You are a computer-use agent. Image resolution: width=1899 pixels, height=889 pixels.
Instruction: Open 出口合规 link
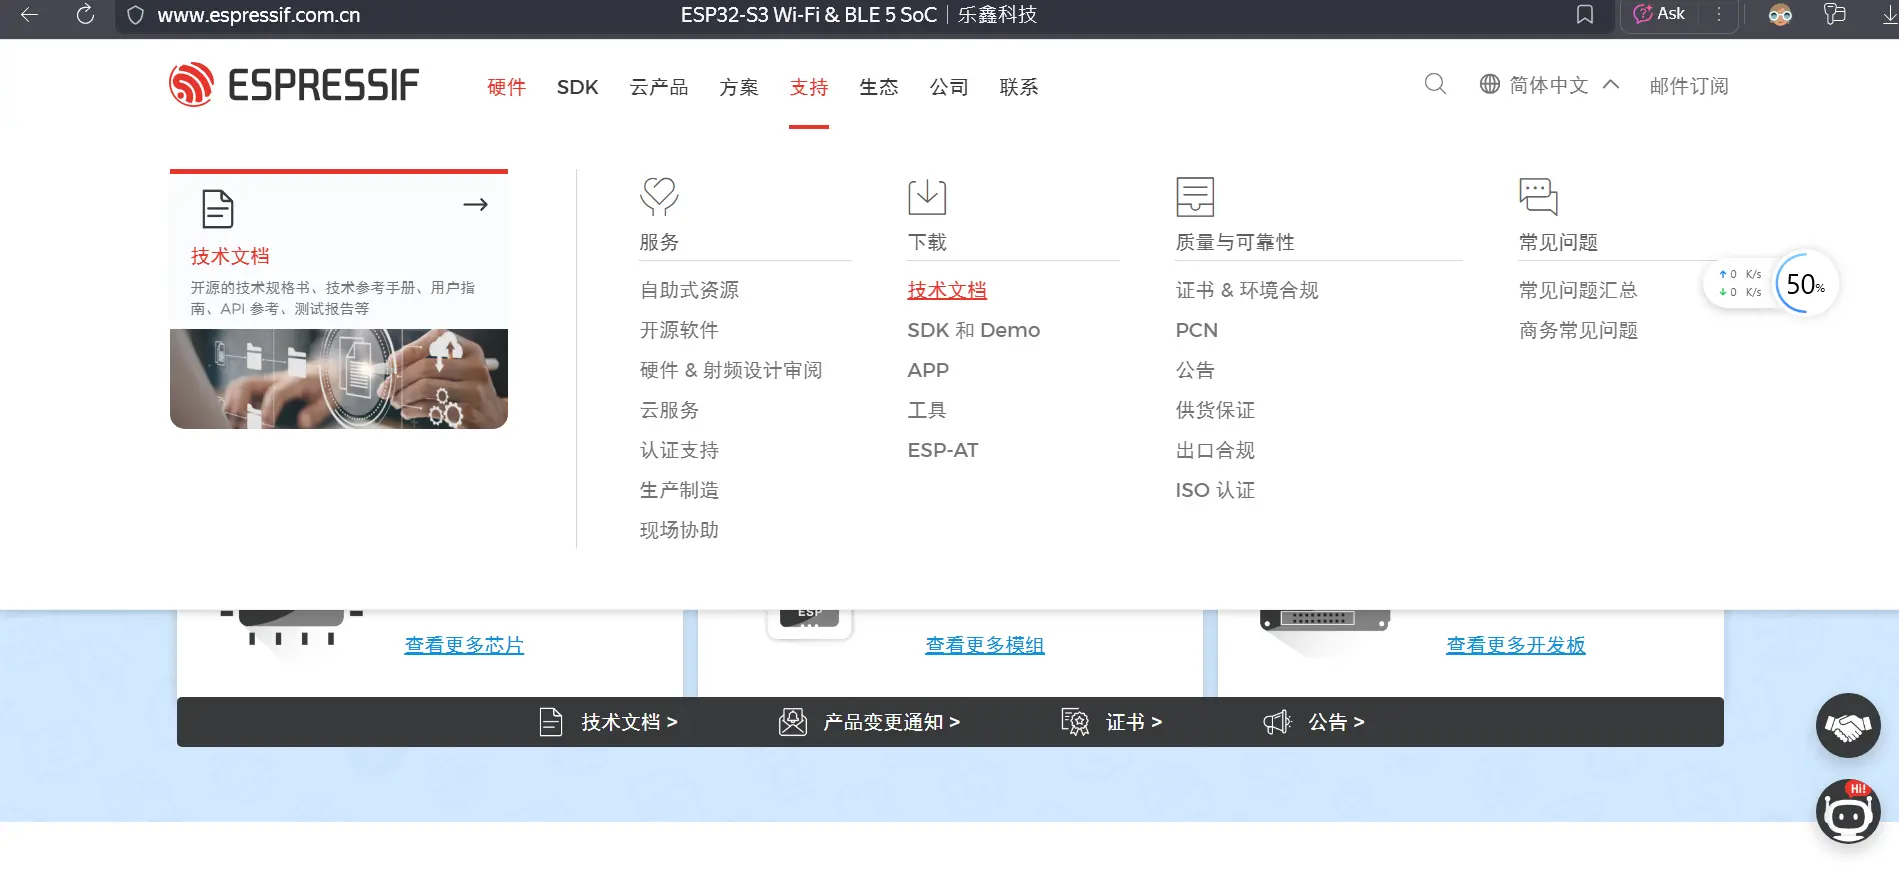pyautogui.click(x=1215, y=450)
